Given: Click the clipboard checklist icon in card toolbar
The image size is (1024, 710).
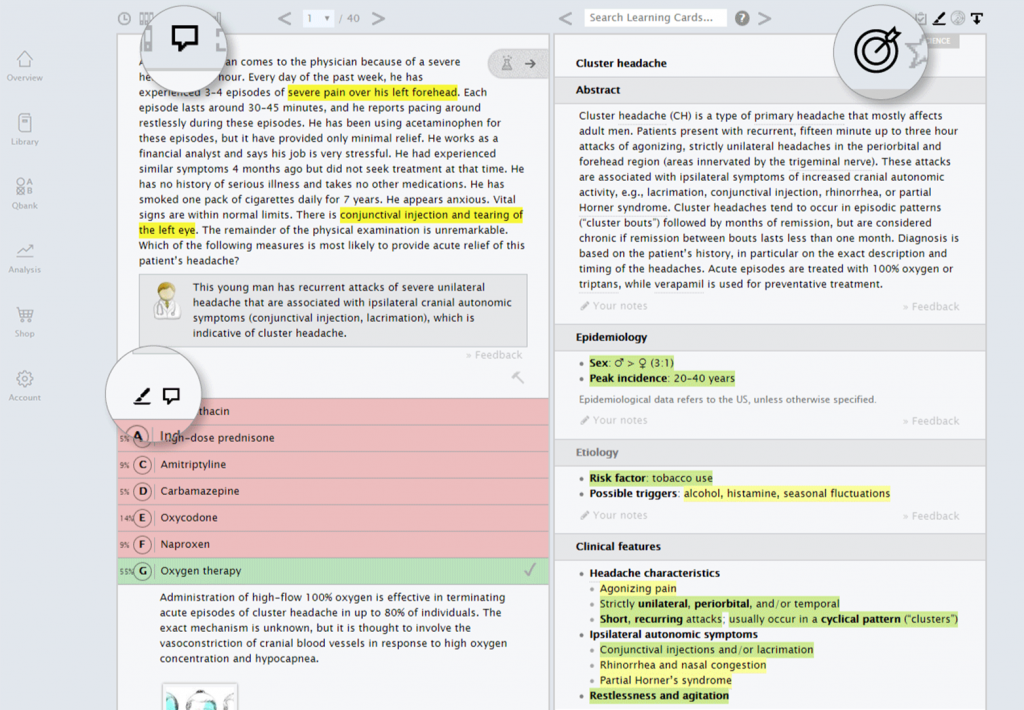Looking at the screenshot, I should coord(921,18).
